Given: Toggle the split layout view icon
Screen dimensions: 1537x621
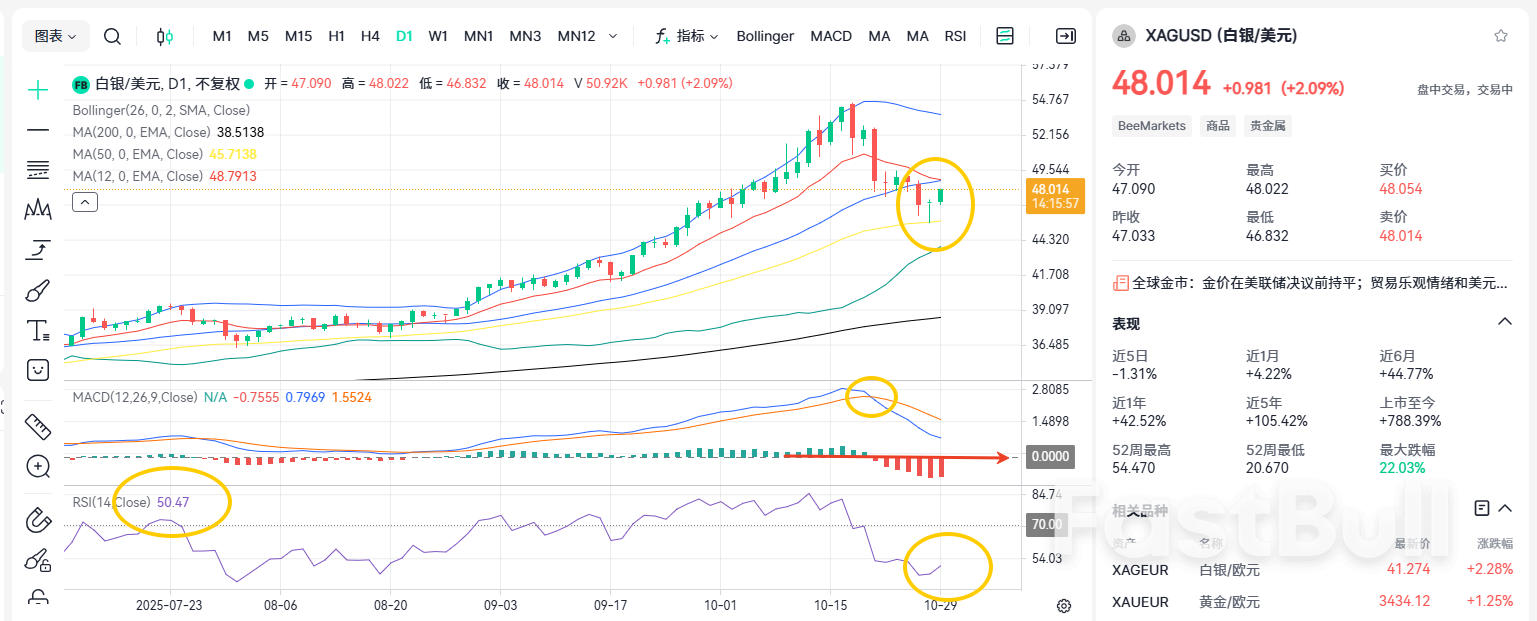Looking at the screenshot, I should coord(1004,35).
